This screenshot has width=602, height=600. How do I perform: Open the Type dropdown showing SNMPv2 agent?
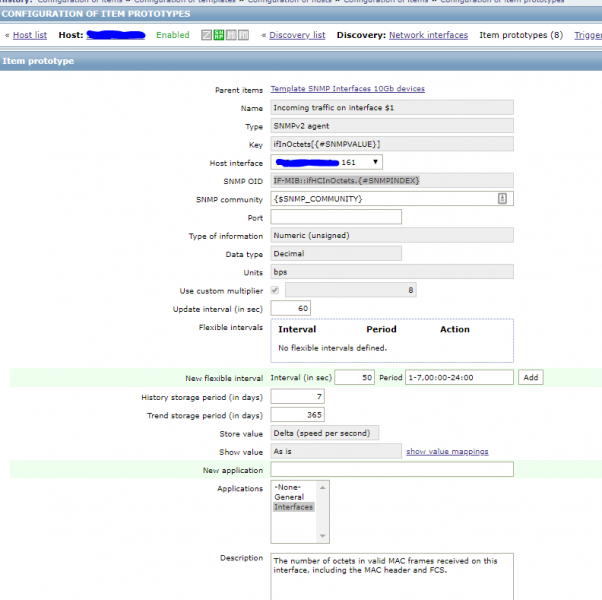(x=392, y=126)
